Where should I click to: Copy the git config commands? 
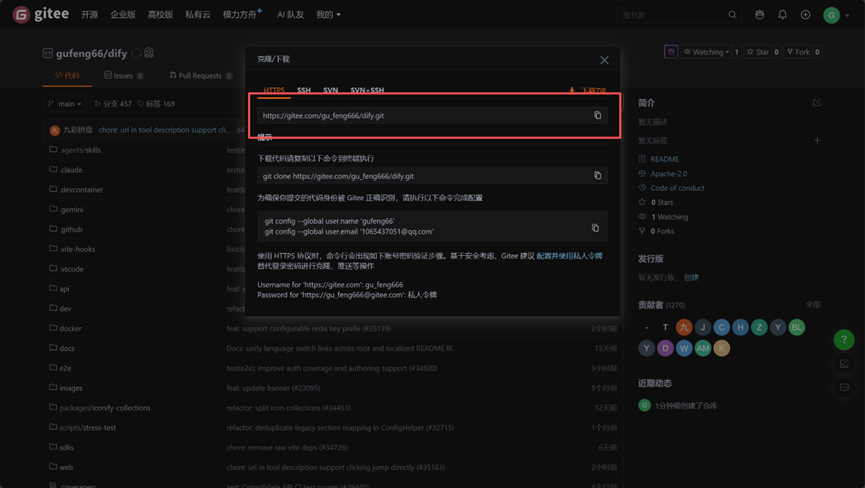pyautogui.click(x=595, y=228)
